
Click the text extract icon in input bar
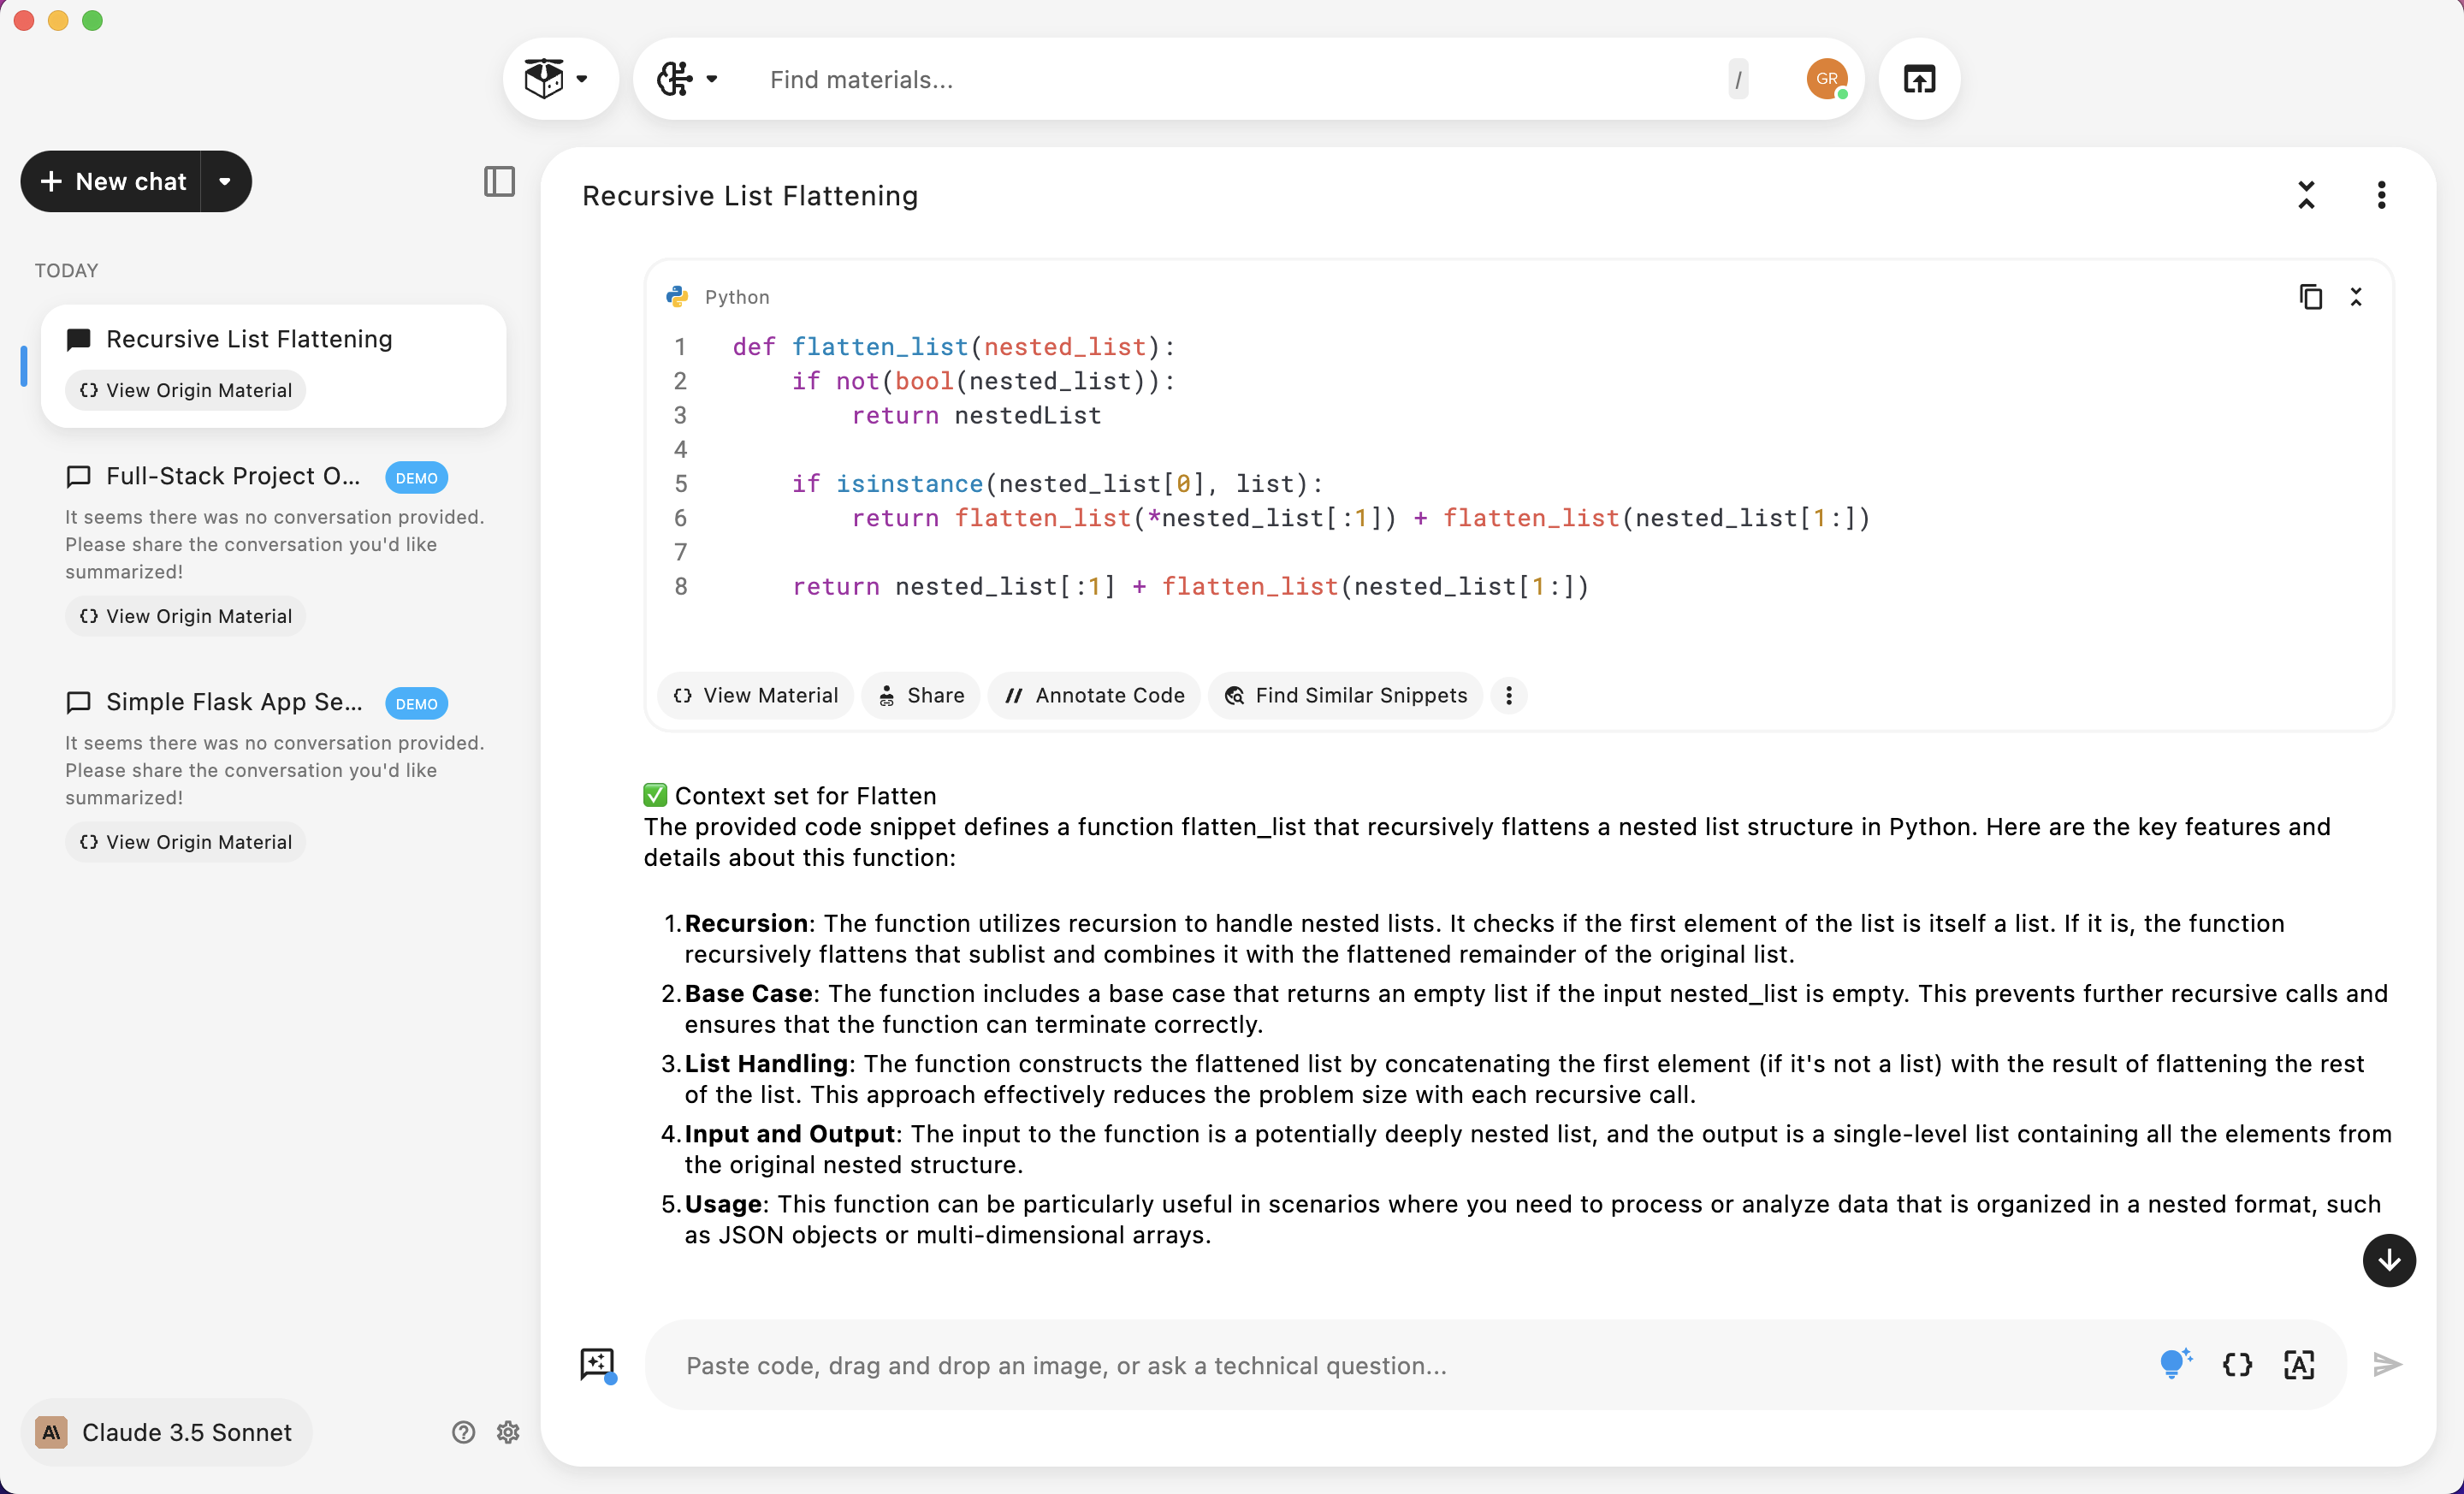(2298, 1364)
